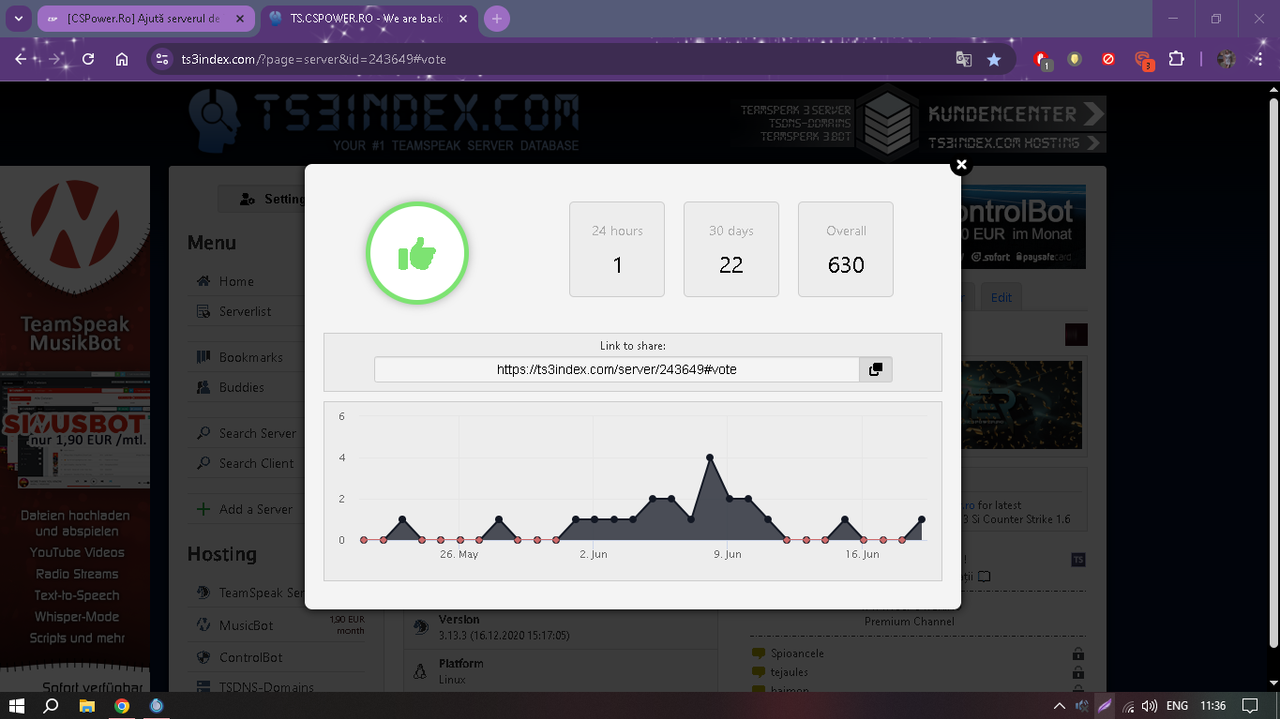The height and width of the screenshot is (719, 1280).
Task: Reload the current page
Action: (88, 59)
